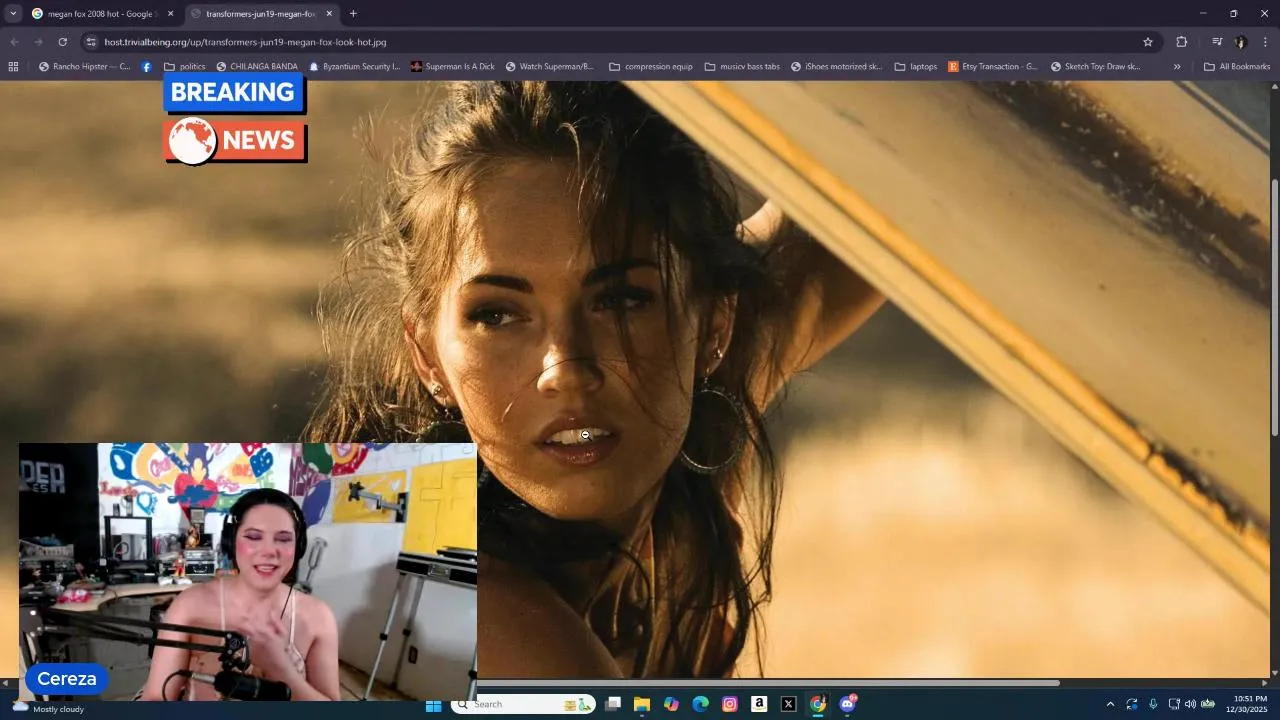Click the URL address bar text
This screenshot has height=720, width=1280.
coord(245,42)
